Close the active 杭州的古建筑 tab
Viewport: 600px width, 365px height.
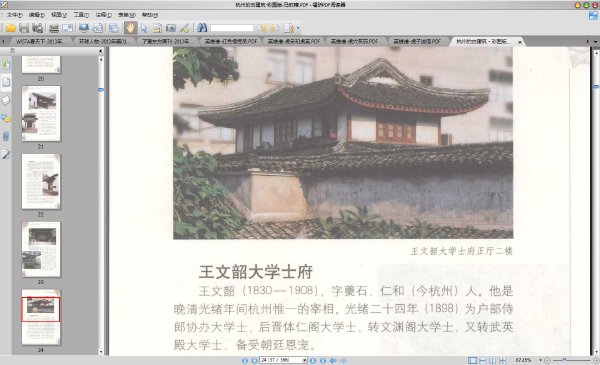tap(520, 42)
